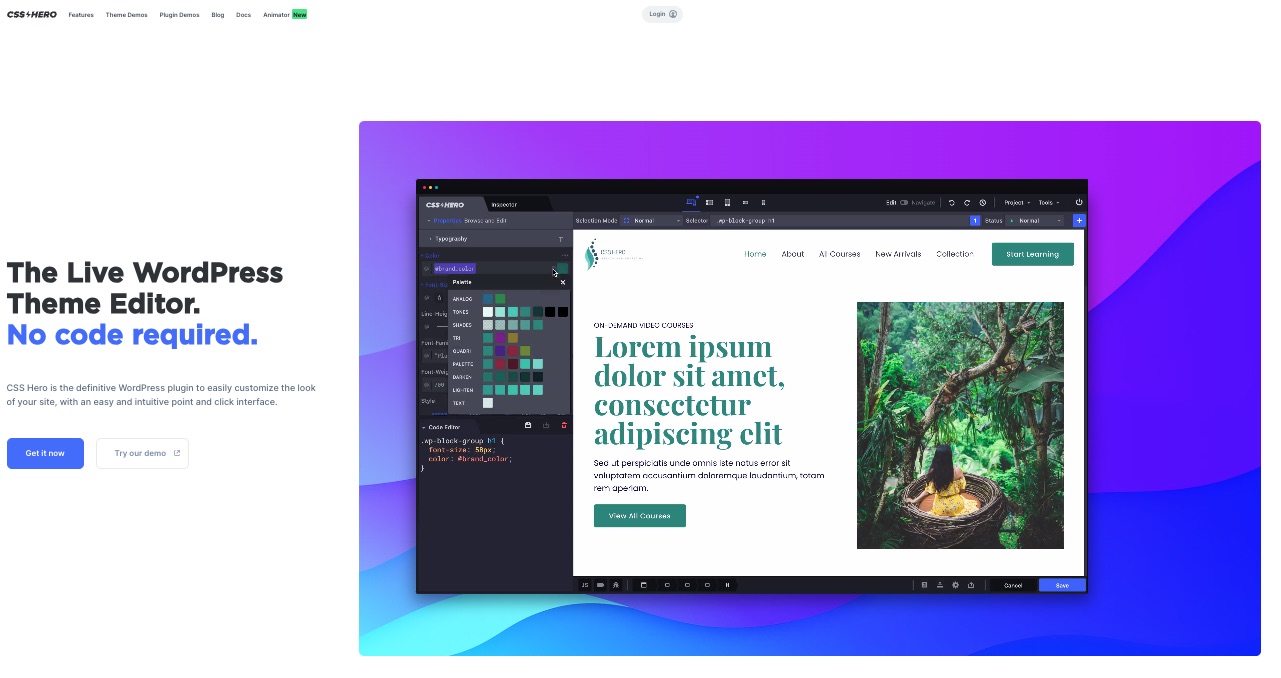Select the tablet landscape viewport icon

pyautogui.click(x=710, y=203)
